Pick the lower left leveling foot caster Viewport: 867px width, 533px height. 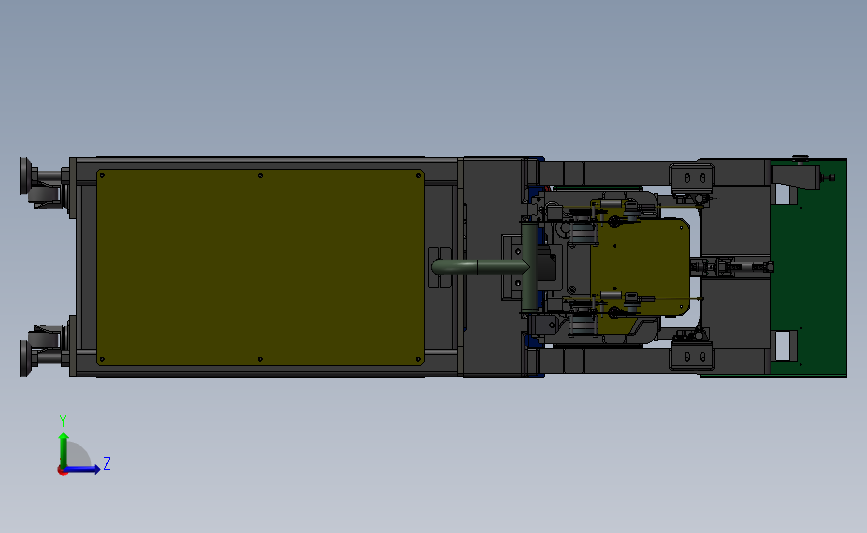click(x=43, y=351)
